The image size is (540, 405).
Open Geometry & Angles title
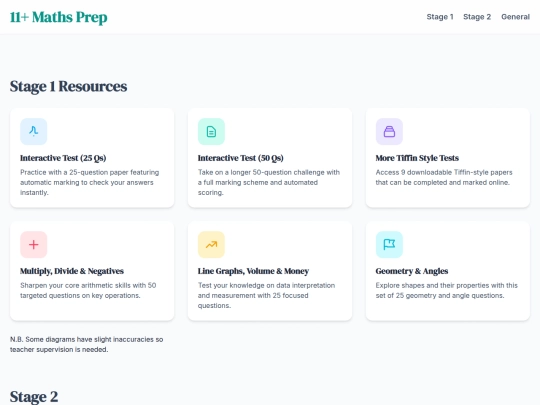tap(412, 271)
